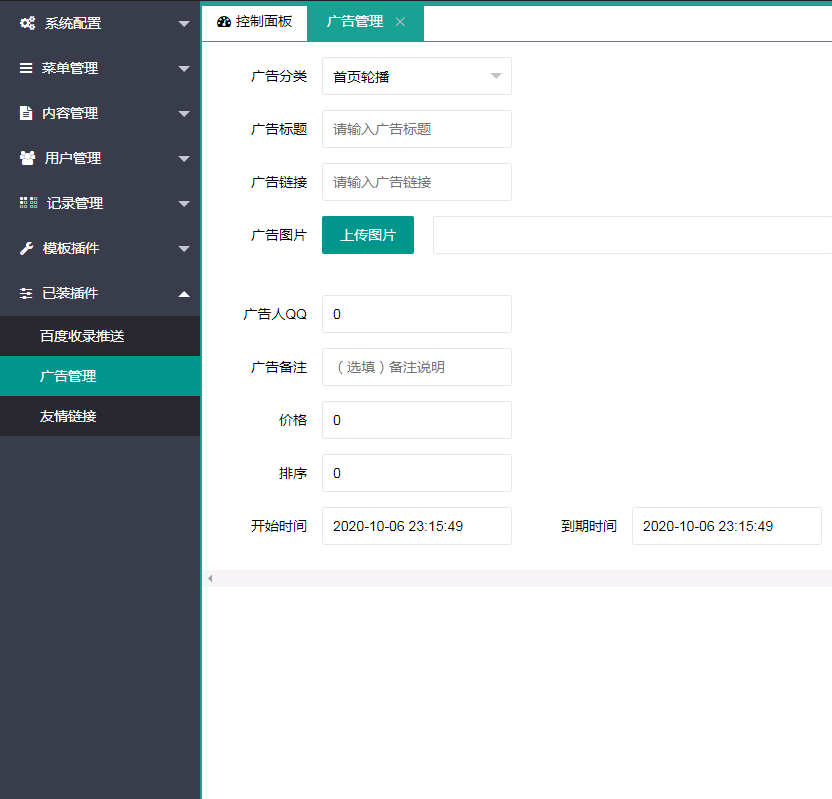This screenshot has width=832, height=799.
Task: Click the 已装插件 menu label
Action: point(70,293)
